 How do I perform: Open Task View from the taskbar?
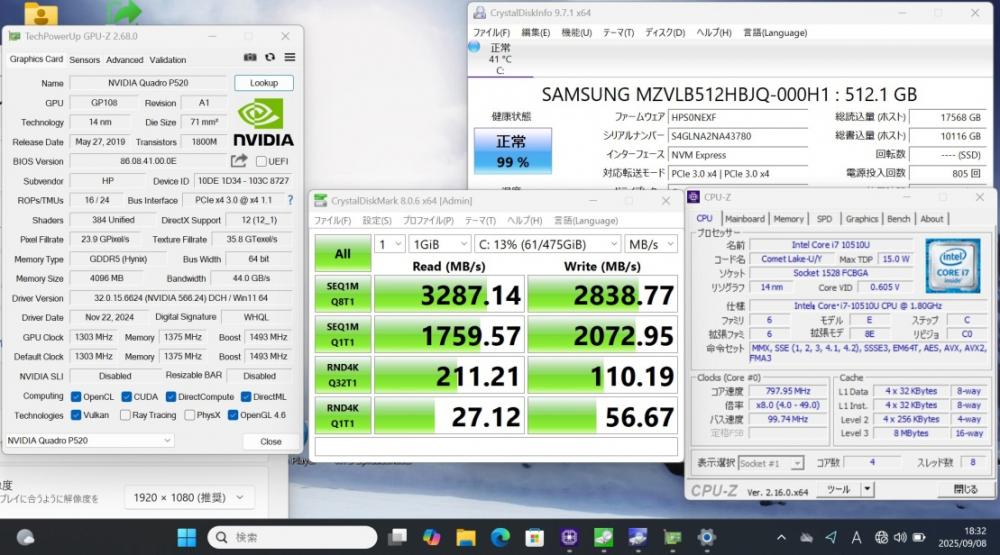pos(397,537)
